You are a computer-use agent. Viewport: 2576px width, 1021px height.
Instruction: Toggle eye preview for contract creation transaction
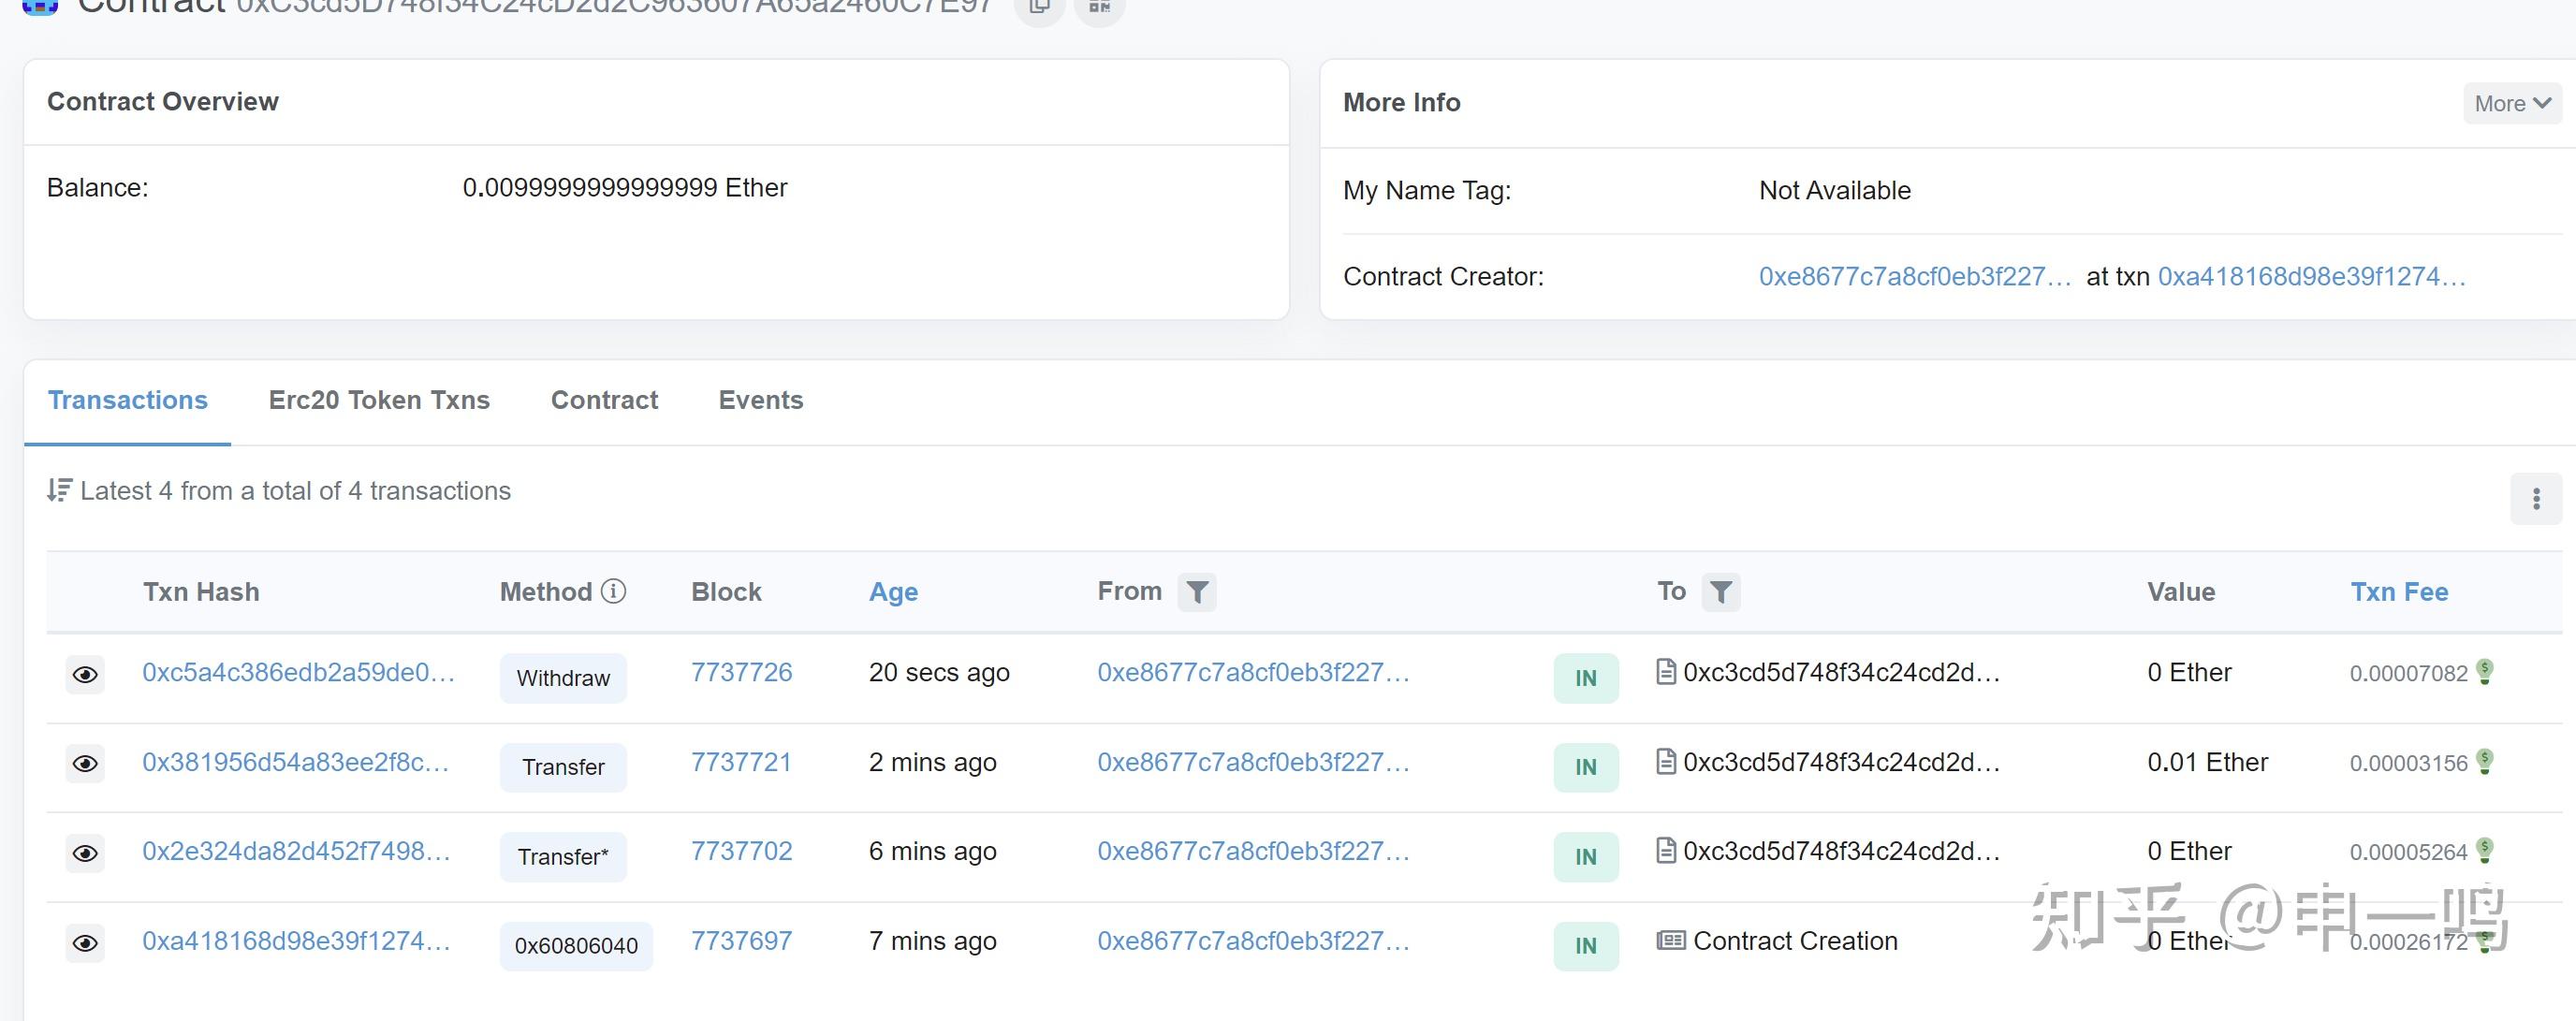point(85,943)
